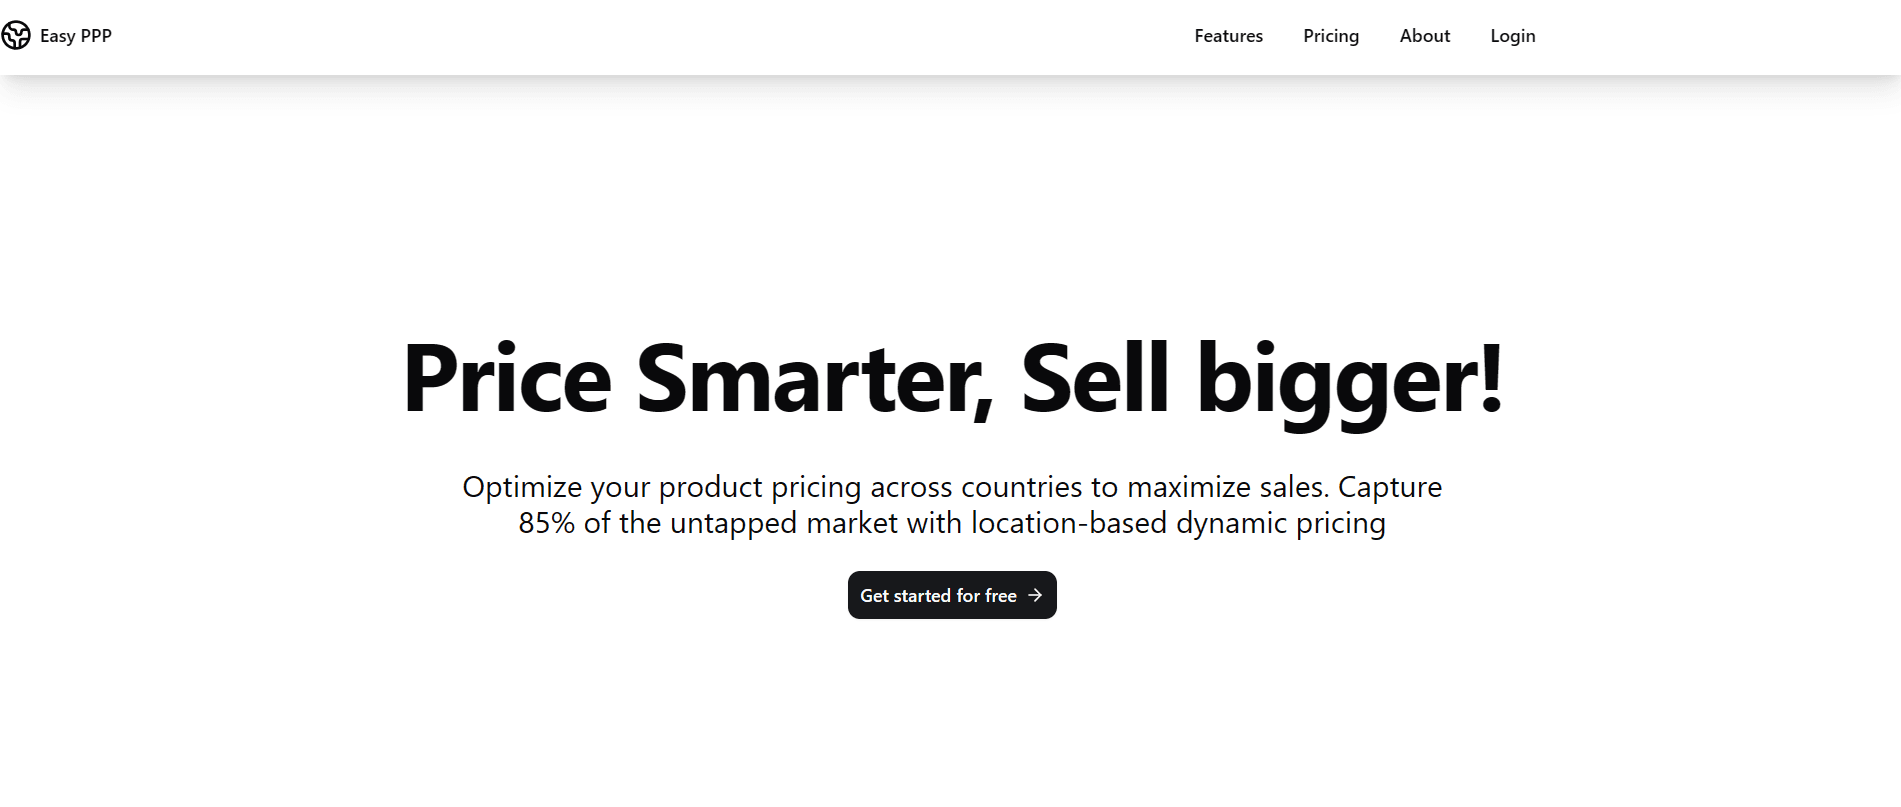The width and height of the screenshot is (1901, 807).
Task: Click the "85%" figure in the description
Action: 546,523
